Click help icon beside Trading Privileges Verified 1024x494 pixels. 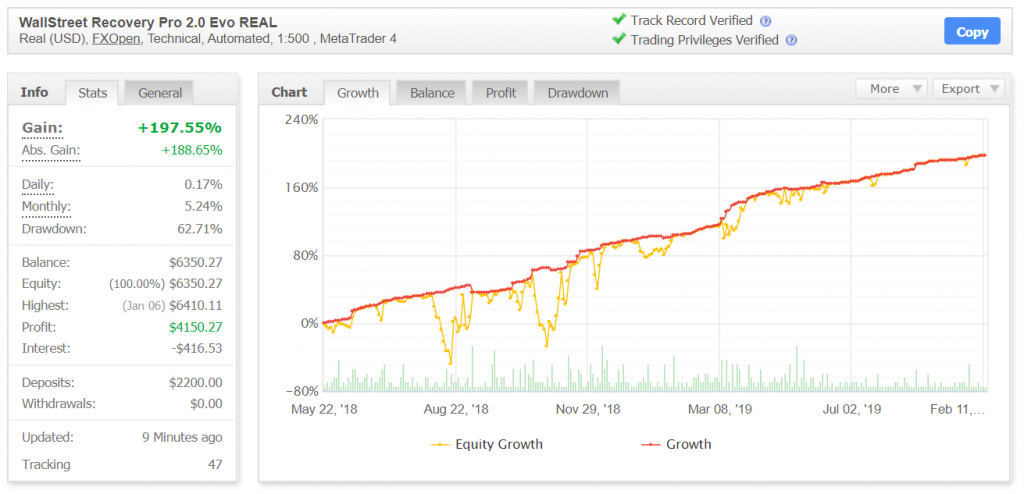coord(791,41)
